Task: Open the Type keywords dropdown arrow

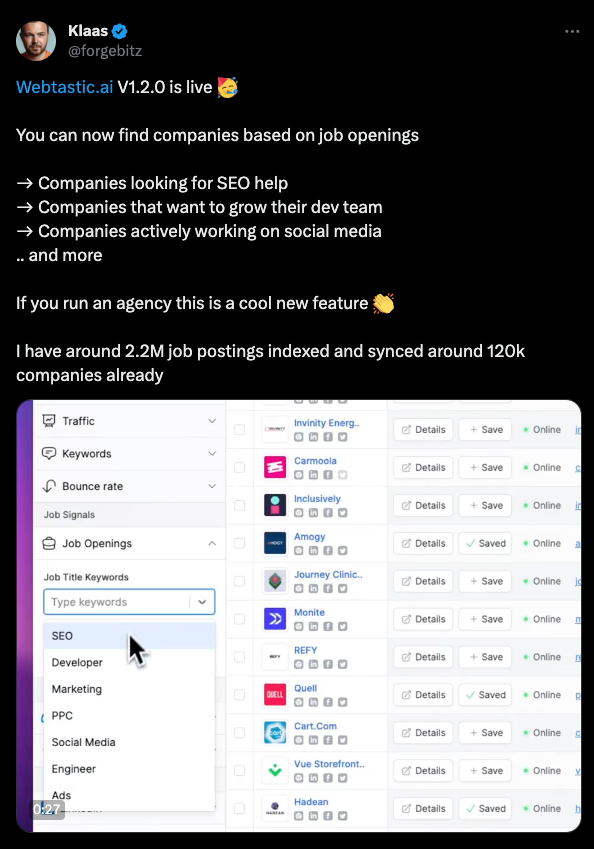Action: [x=202, y=602]
